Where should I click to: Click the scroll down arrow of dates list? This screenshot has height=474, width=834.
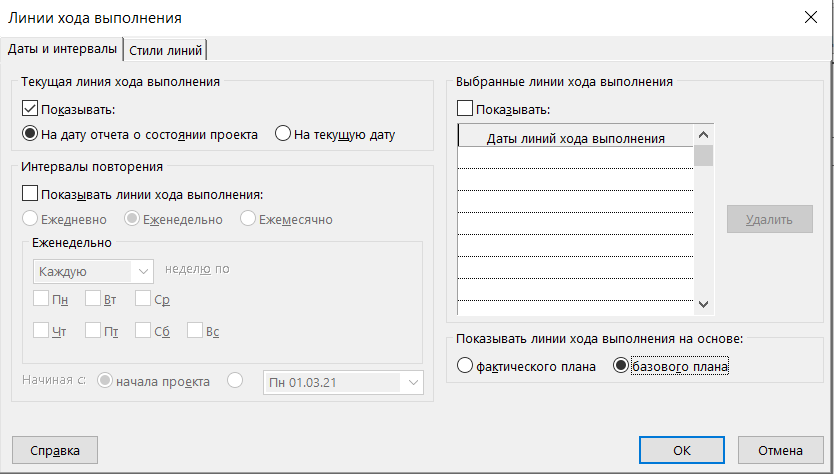click(703, 304)
